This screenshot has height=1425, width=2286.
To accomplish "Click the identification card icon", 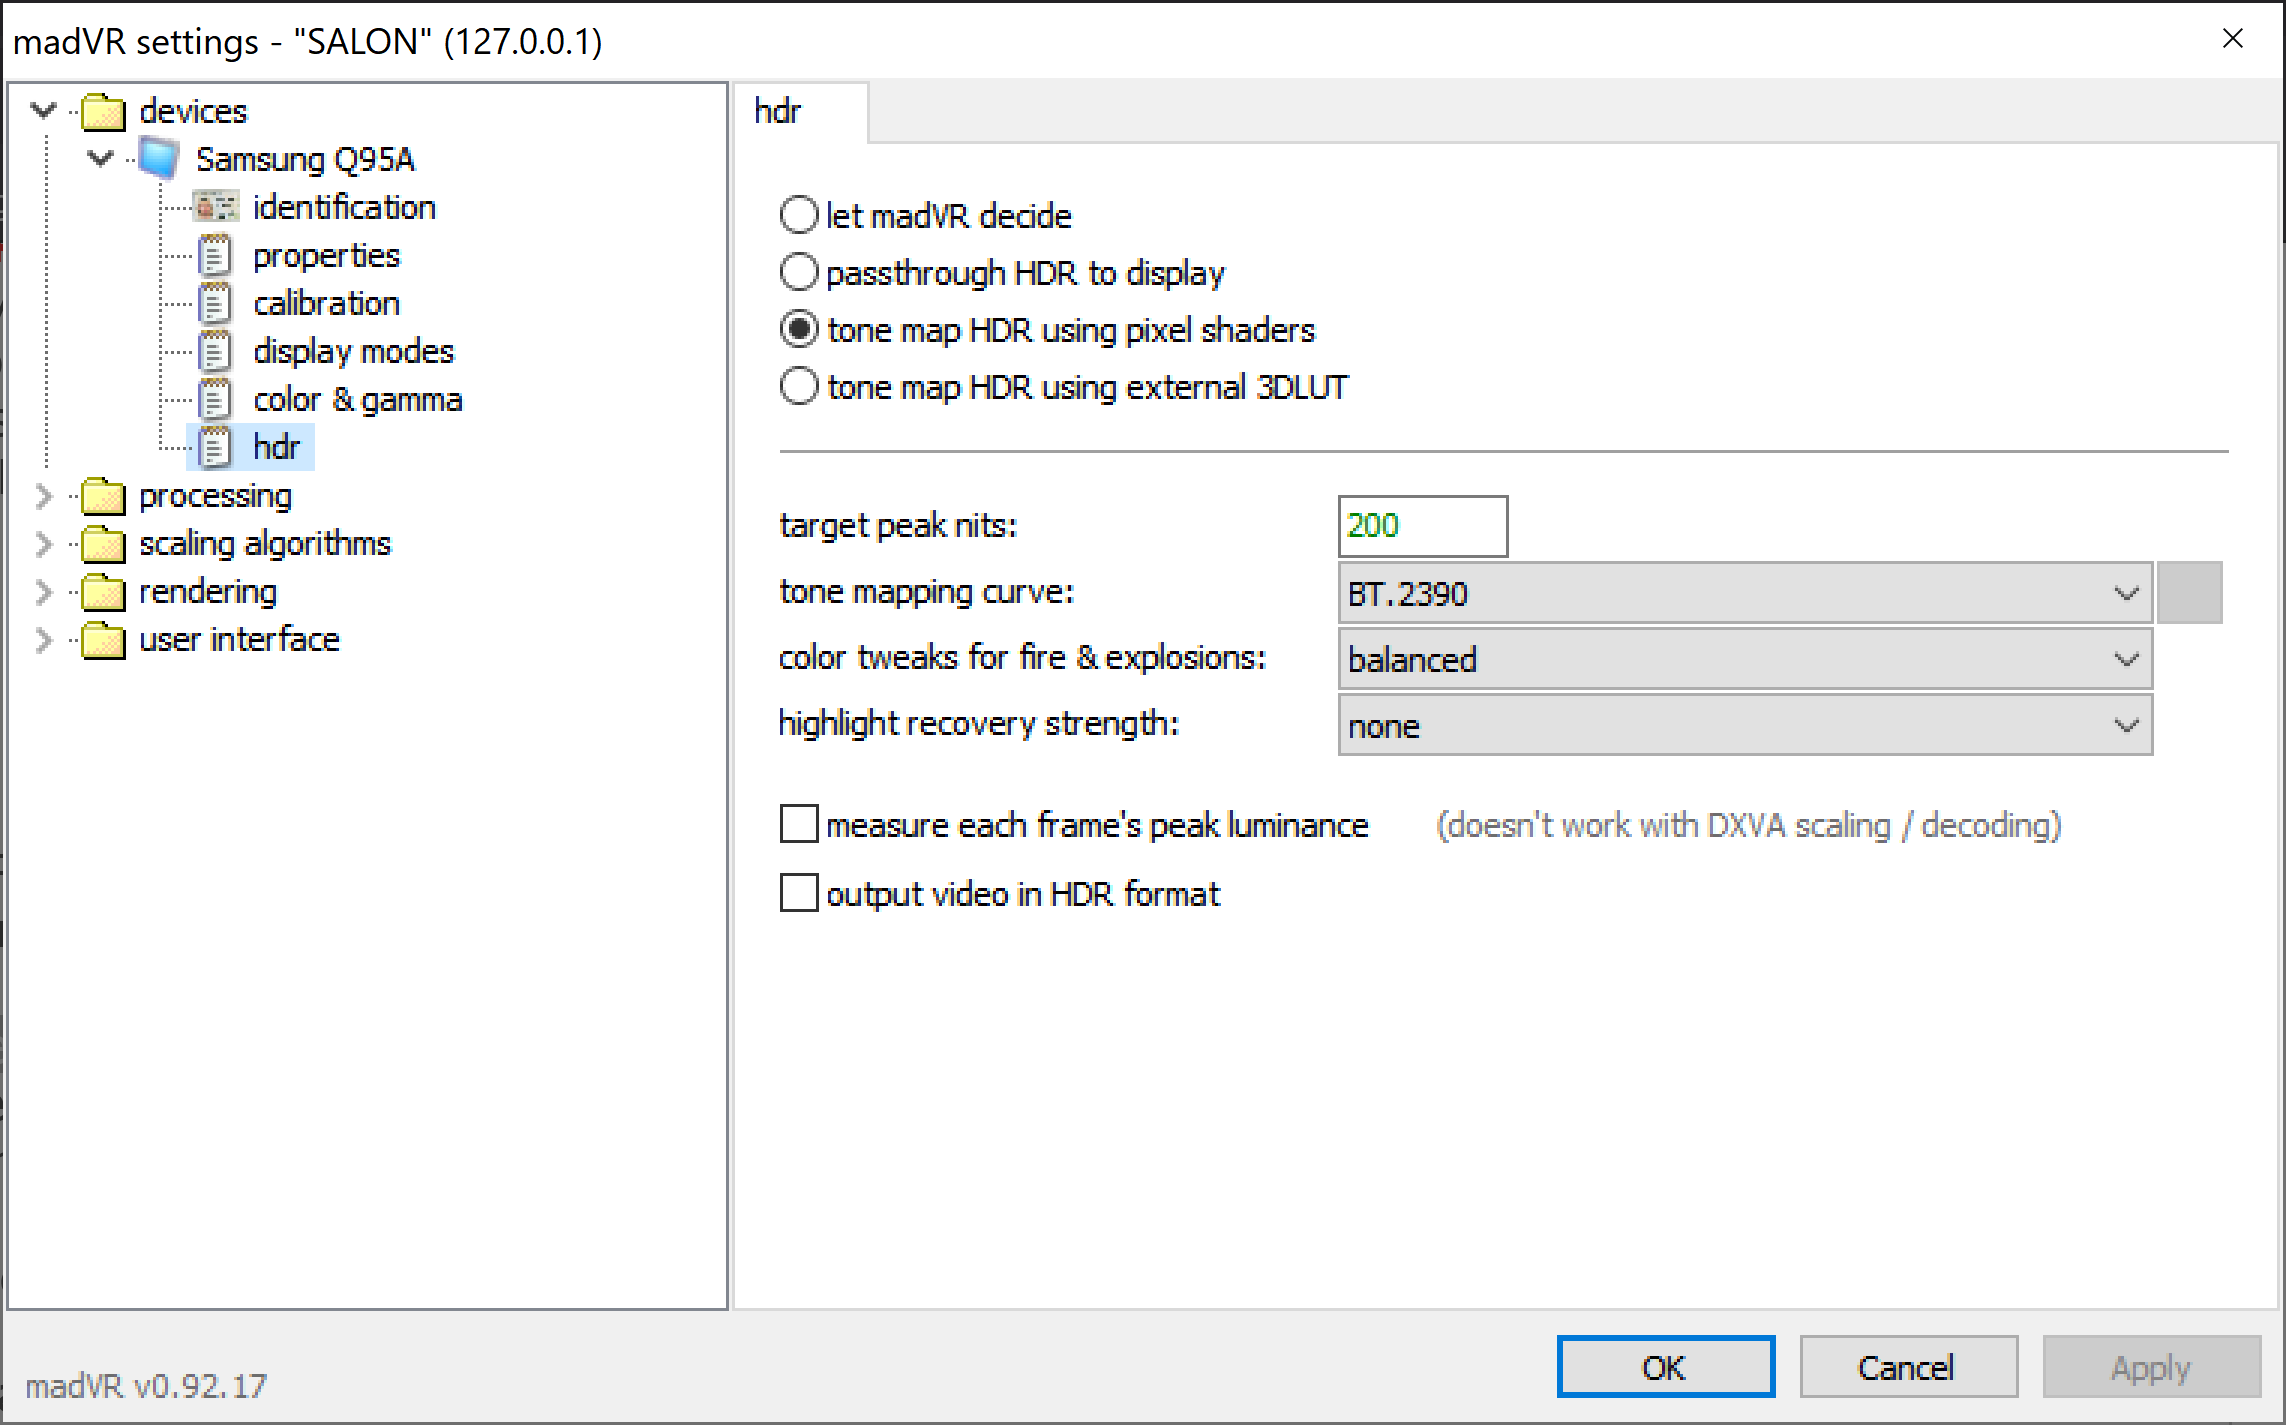I will coord(216,207).
